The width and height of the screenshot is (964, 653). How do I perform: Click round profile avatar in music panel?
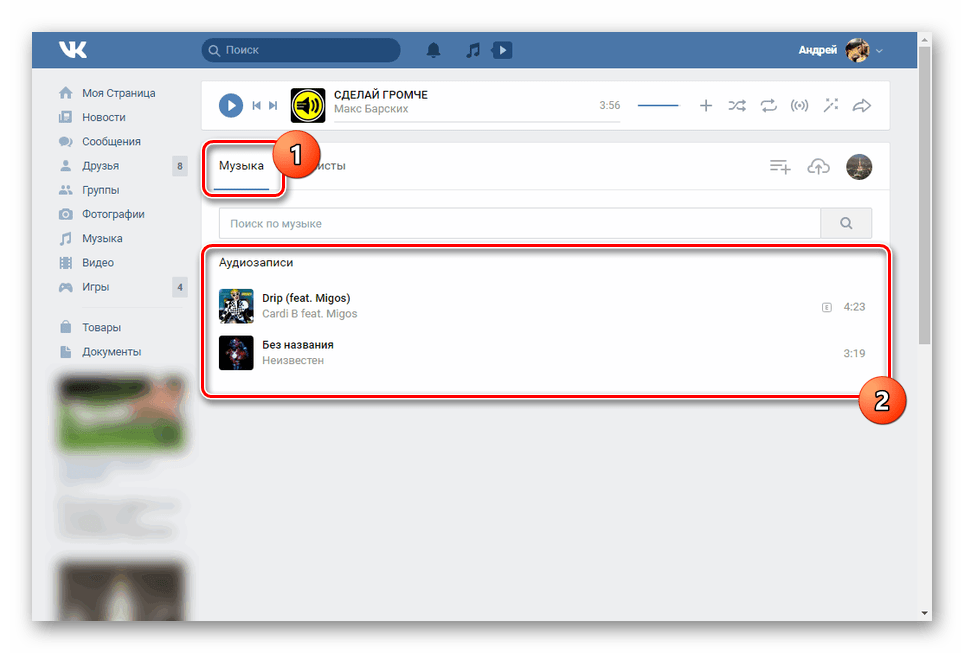click(859, 167)
